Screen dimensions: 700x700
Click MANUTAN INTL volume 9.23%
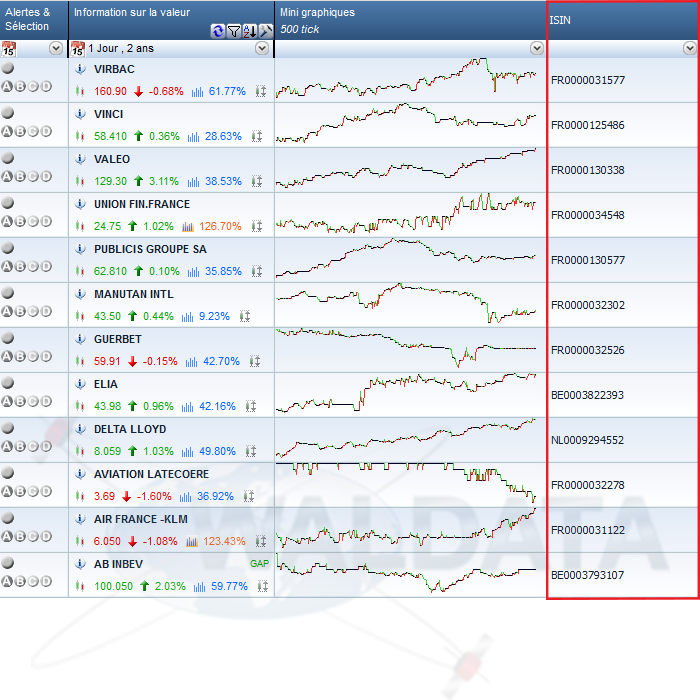214,317
